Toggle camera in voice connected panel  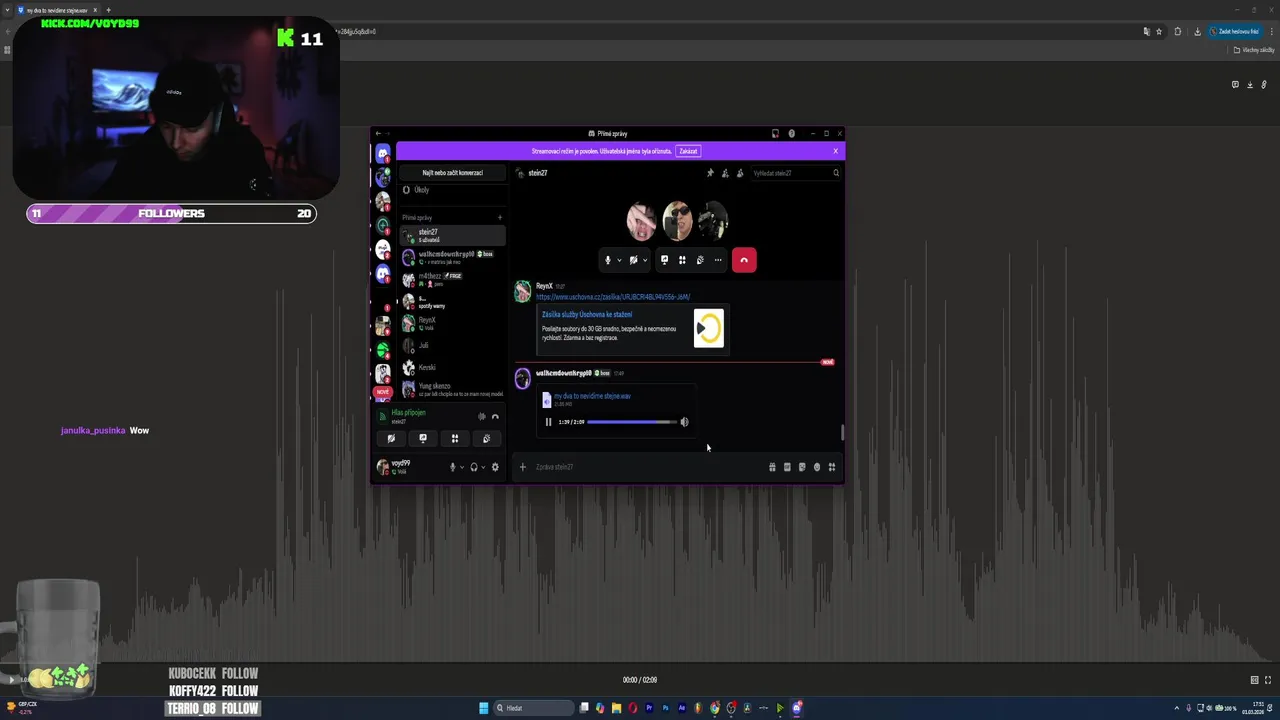click(x=391, y=438)
